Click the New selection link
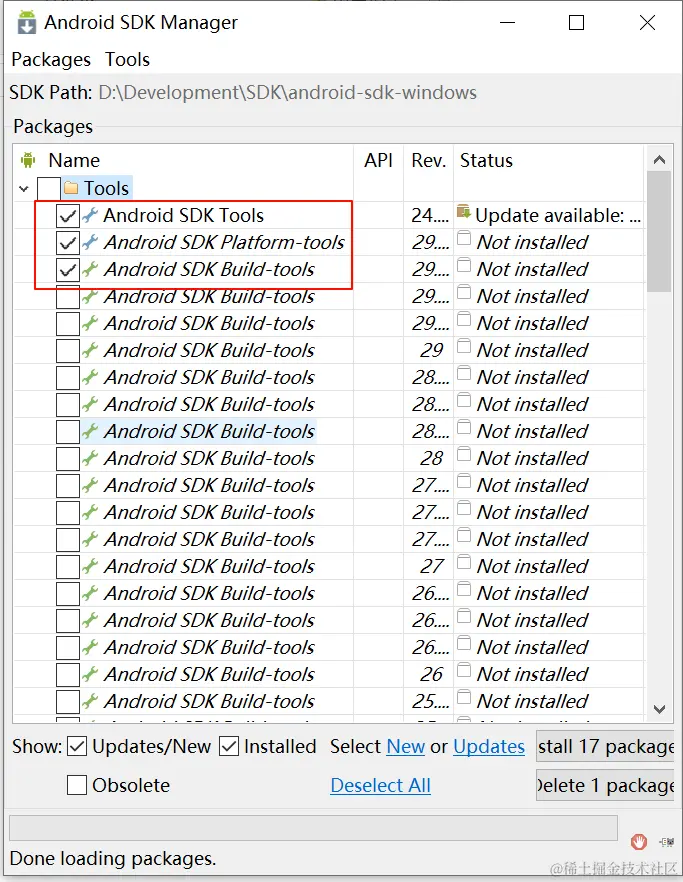683x882 pixels. (406, 746)
